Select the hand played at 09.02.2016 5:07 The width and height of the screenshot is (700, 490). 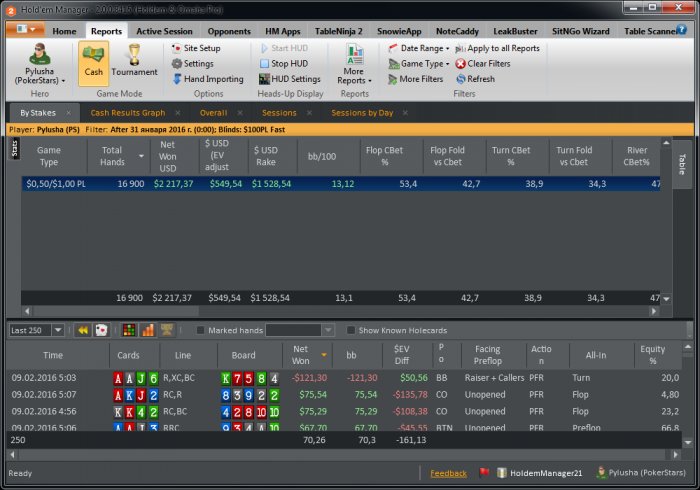(x=344, y=395)
